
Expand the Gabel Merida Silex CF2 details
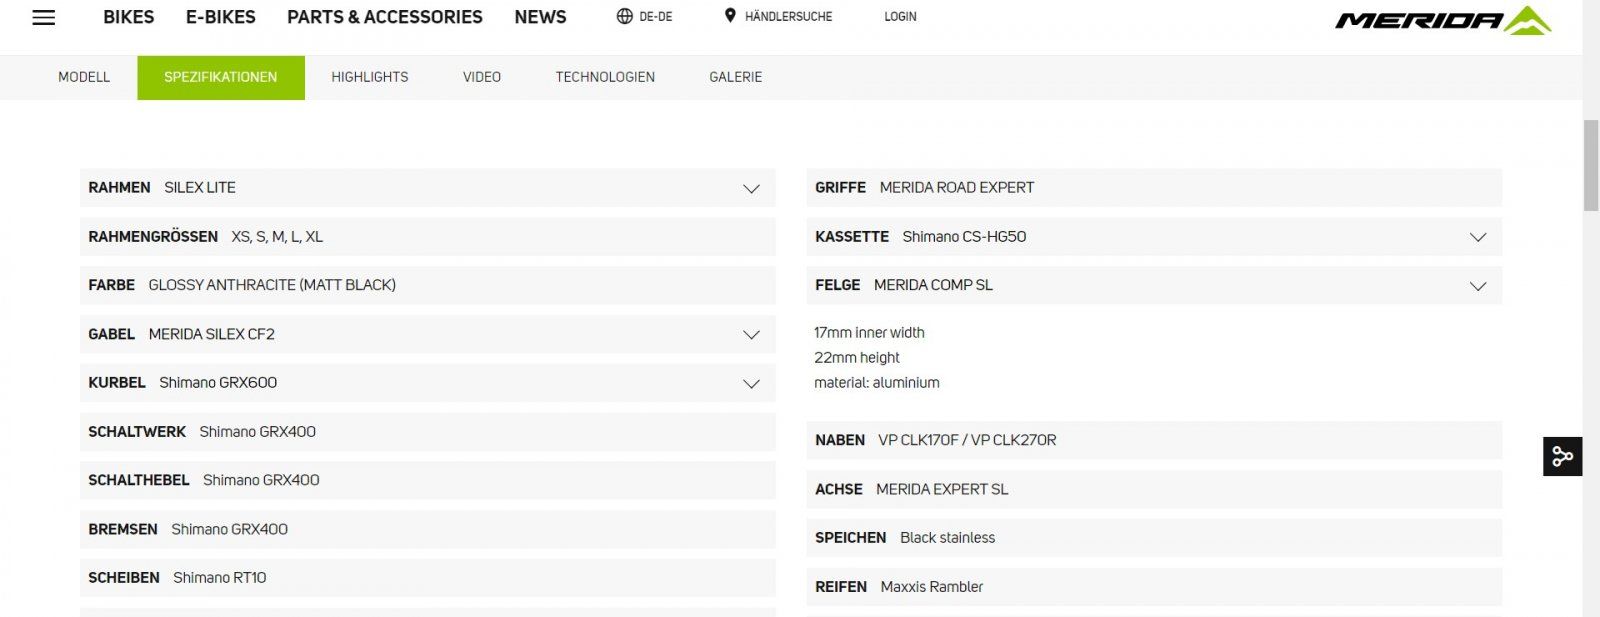751,335
